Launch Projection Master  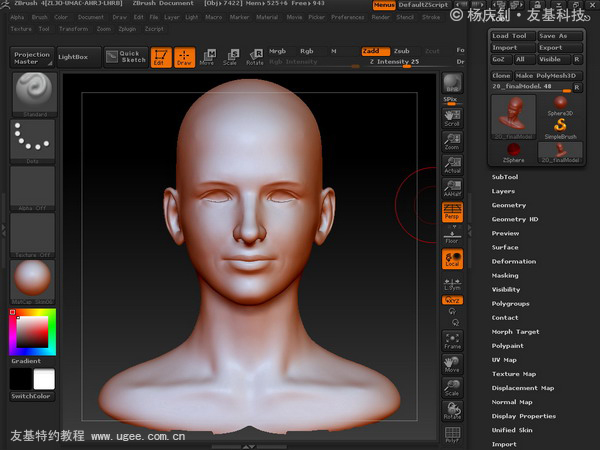(x=32, y=58)
